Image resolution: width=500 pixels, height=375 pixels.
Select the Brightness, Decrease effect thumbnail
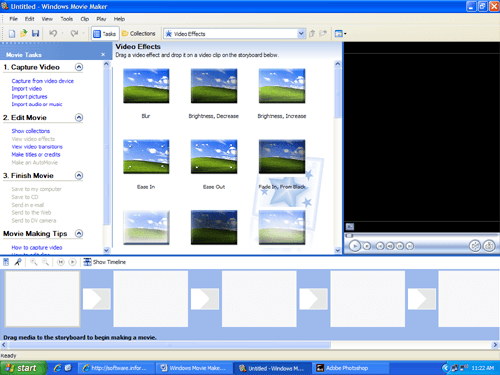(214, 86)
